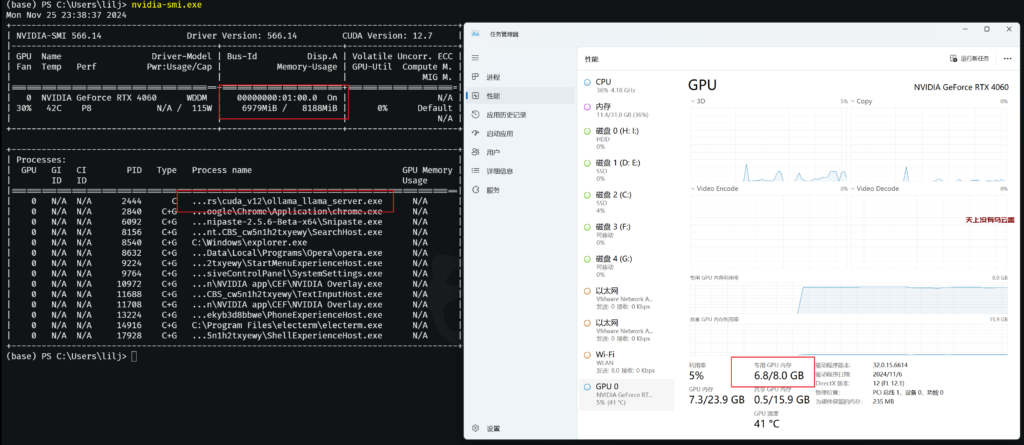Click the 6.8/8.0 GB dedicated memory value
The height and width of the screenshot is (445, 1024).
[x=778, y=376]
